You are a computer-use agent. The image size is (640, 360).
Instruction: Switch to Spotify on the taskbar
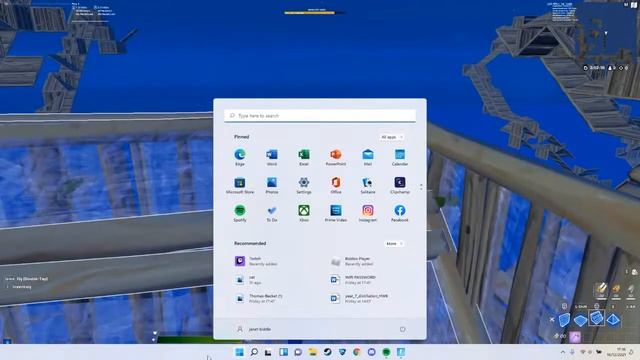[386, 352]
